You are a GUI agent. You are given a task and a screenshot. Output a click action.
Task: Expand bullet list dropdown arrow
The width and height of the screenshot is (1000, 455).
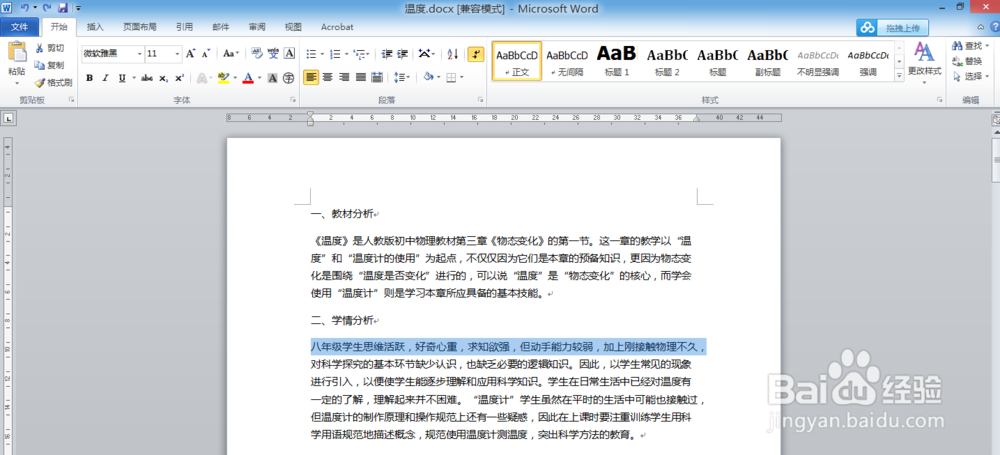pos(323,54)
